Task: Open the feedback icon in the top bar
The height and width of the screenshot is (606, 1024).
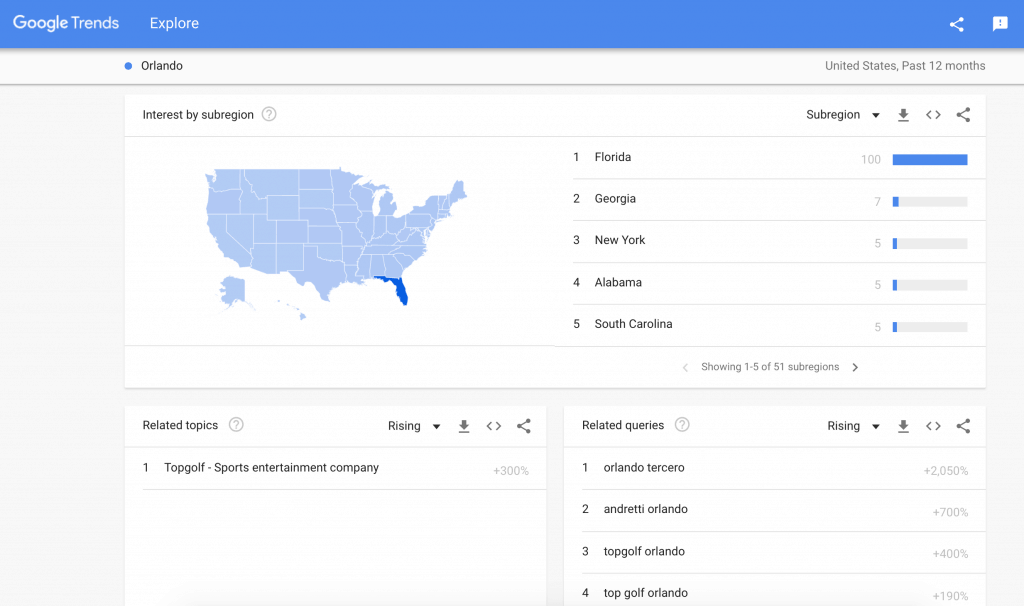Action: [x=999, y=24]
